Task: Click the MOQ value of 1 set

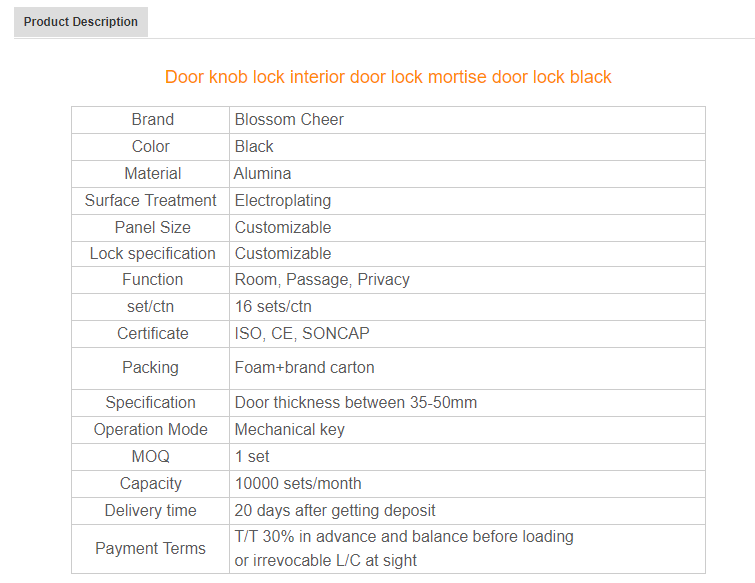Action: (x=252, y=457)
